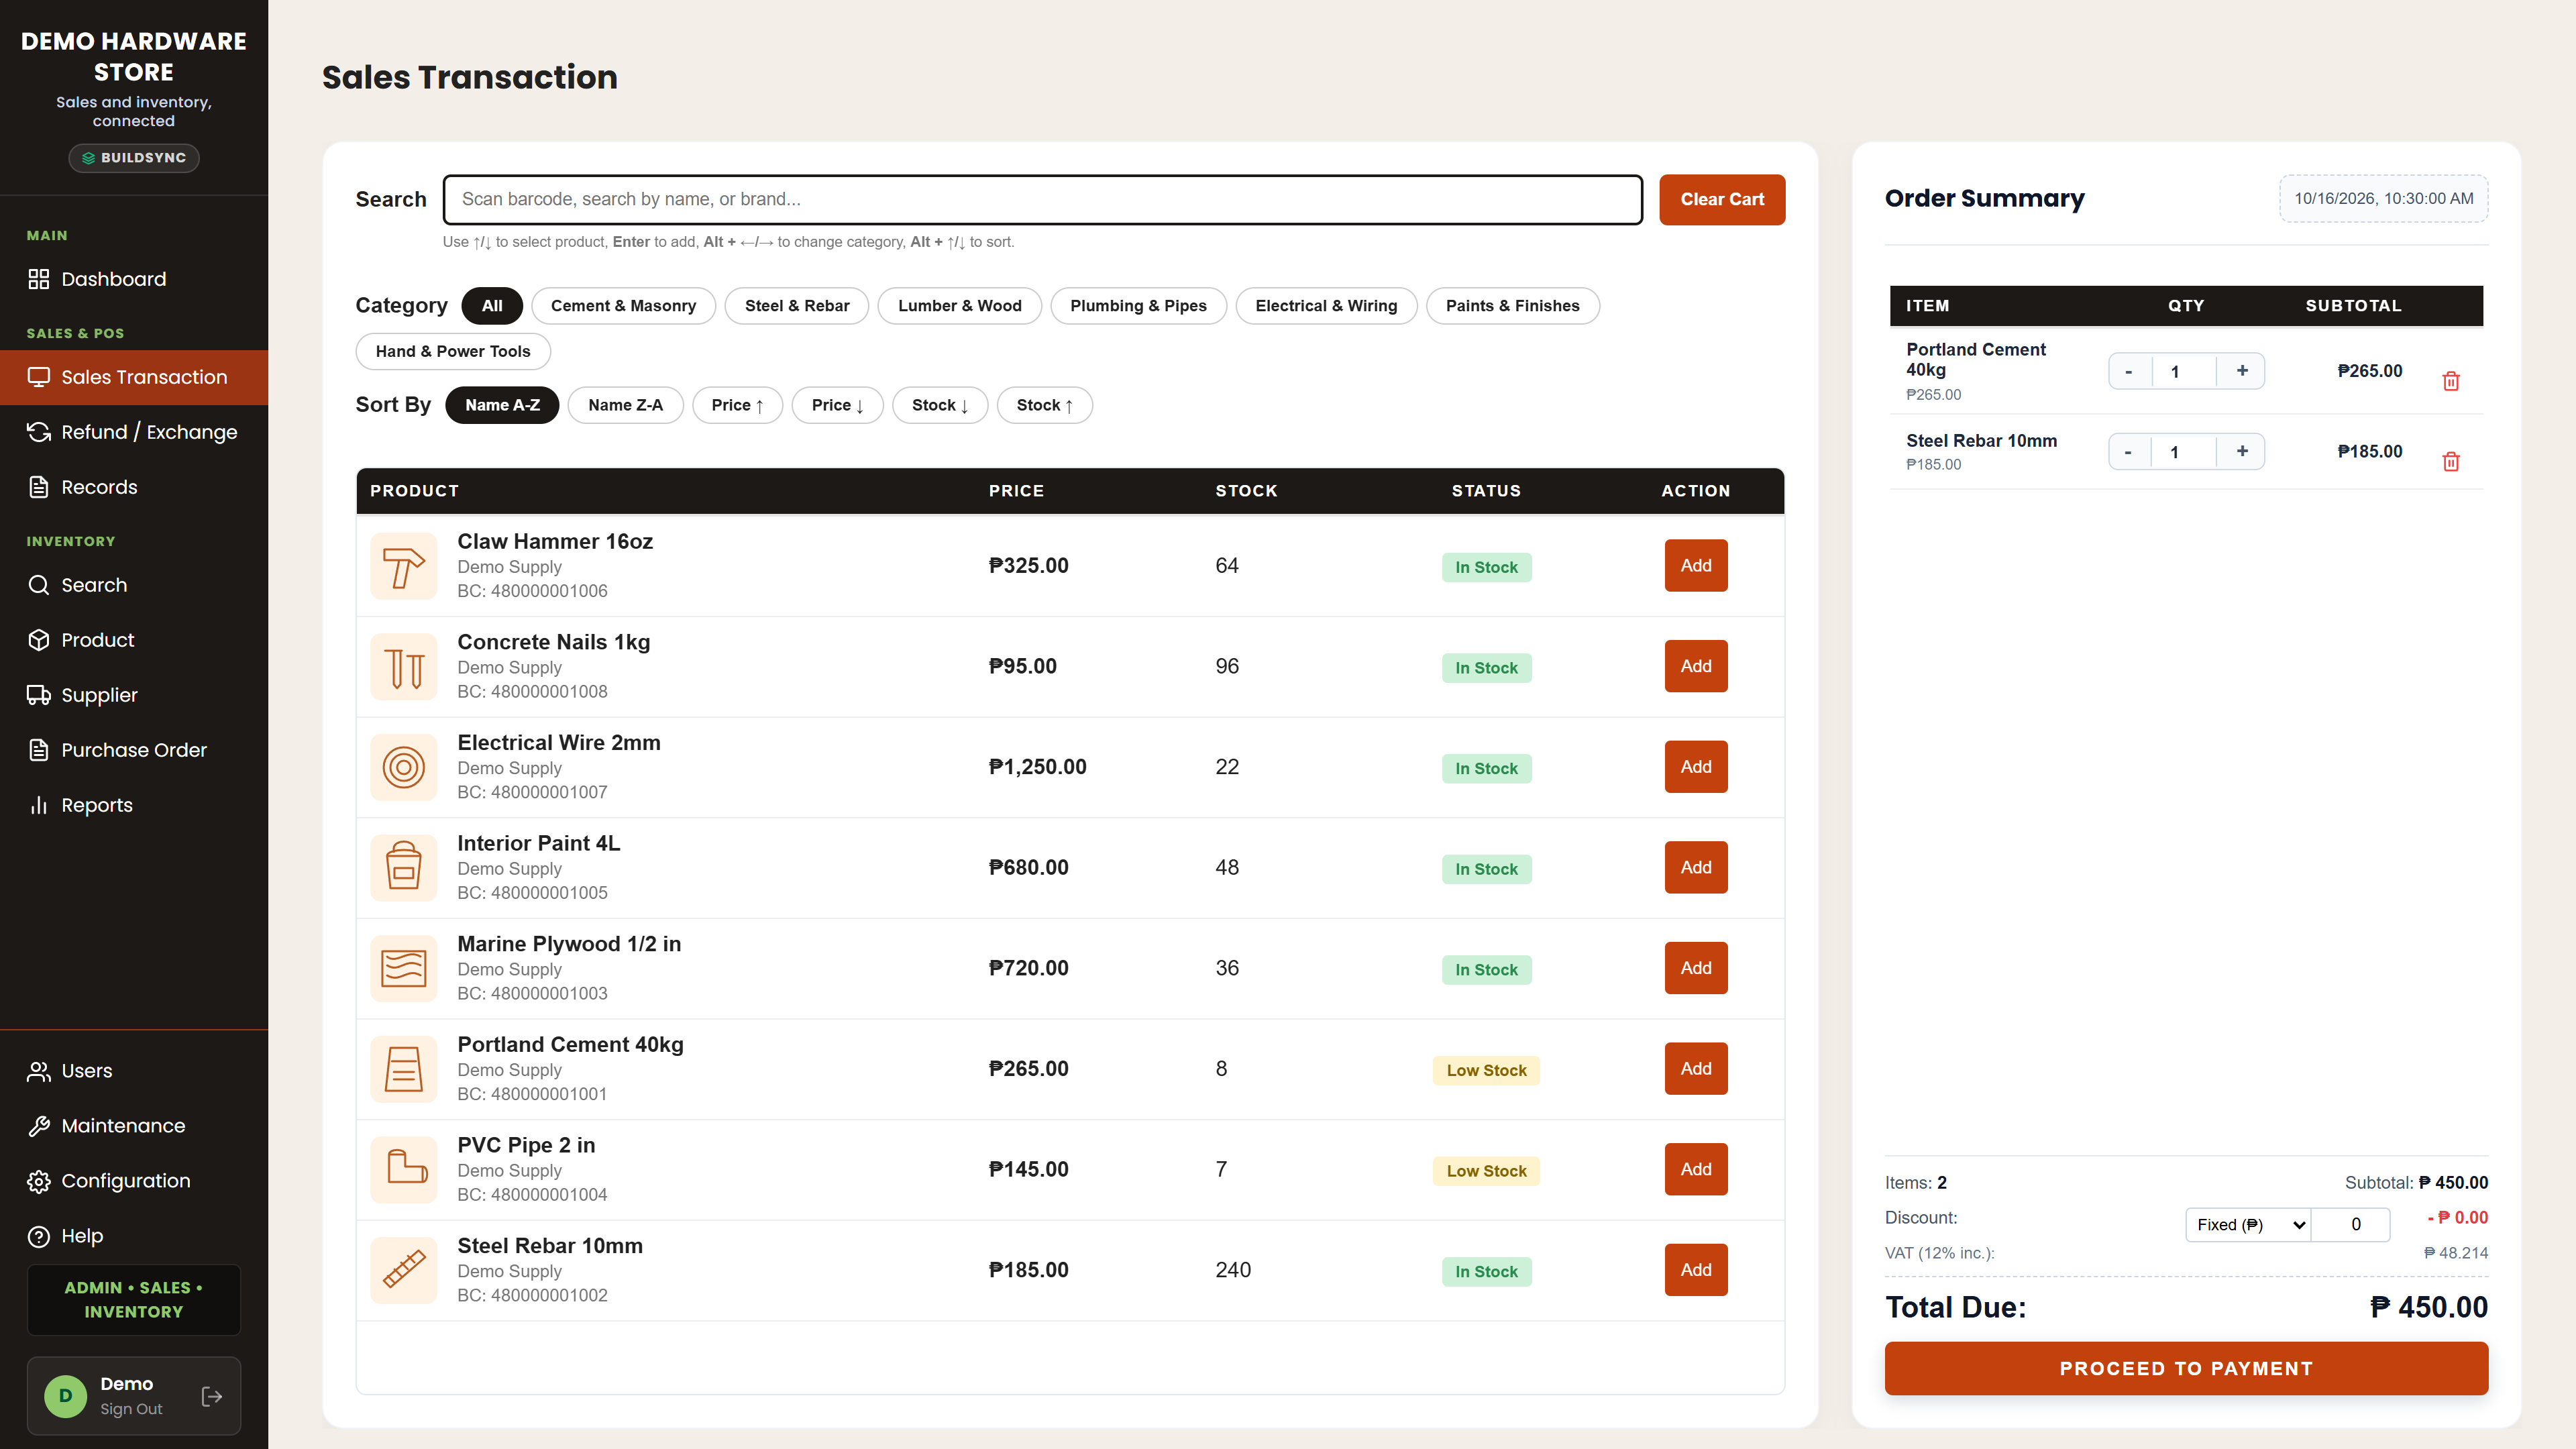Image resolution: width=2576 pixels, height=1449 pixels.
Task: Click the Maintenance wrench icon
Action: click(x=38, y=1126)
